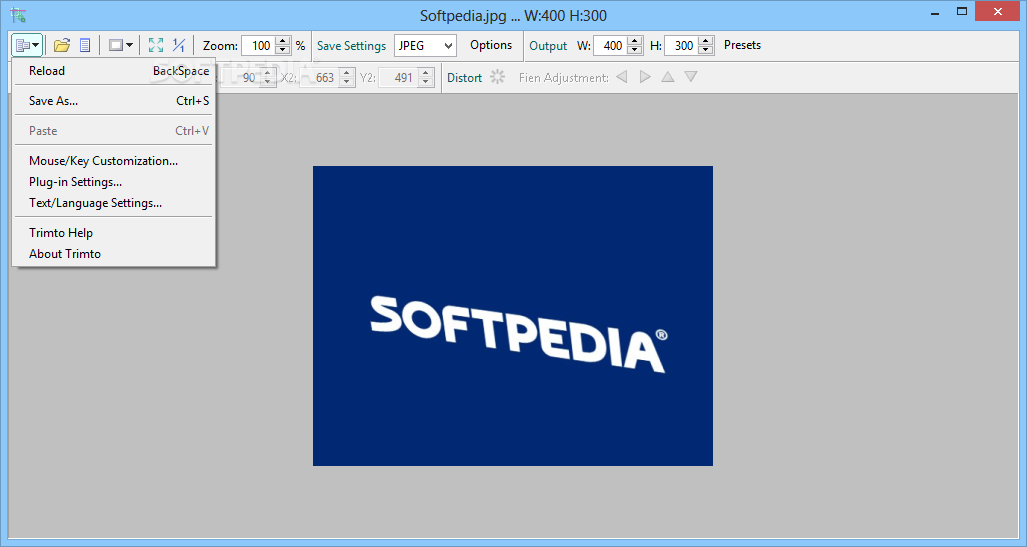
Task: Click the Y2 value field 491
Action: point(398,77)
